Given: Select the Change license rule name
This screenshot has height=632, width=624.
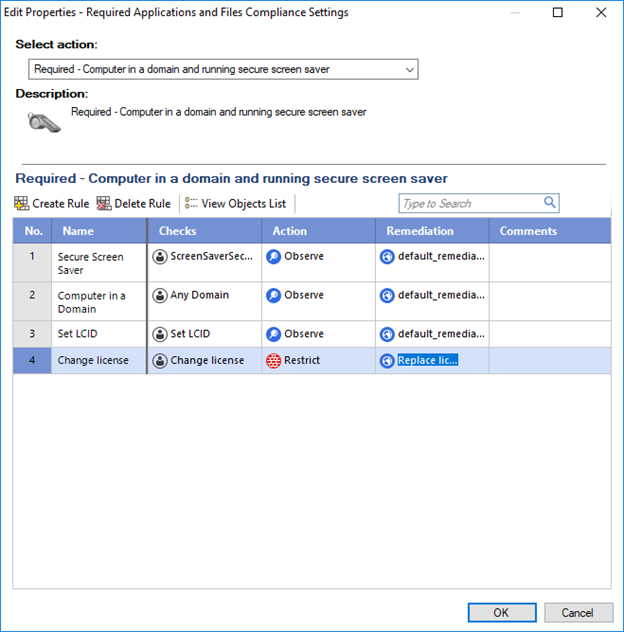Looking at the screenshot, I should click(x=93, y=360).
